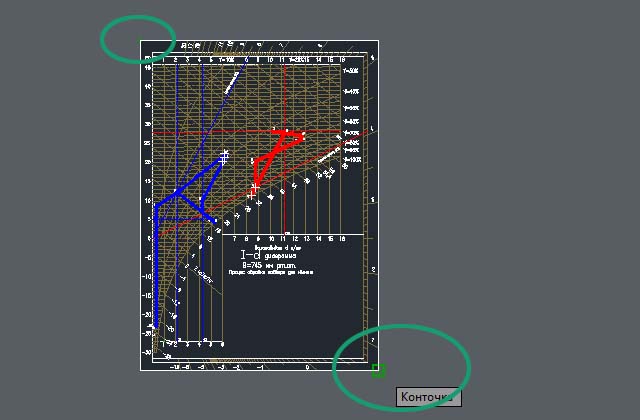Click the green ellipse annotation at top-left

click(x=138, y=40)
